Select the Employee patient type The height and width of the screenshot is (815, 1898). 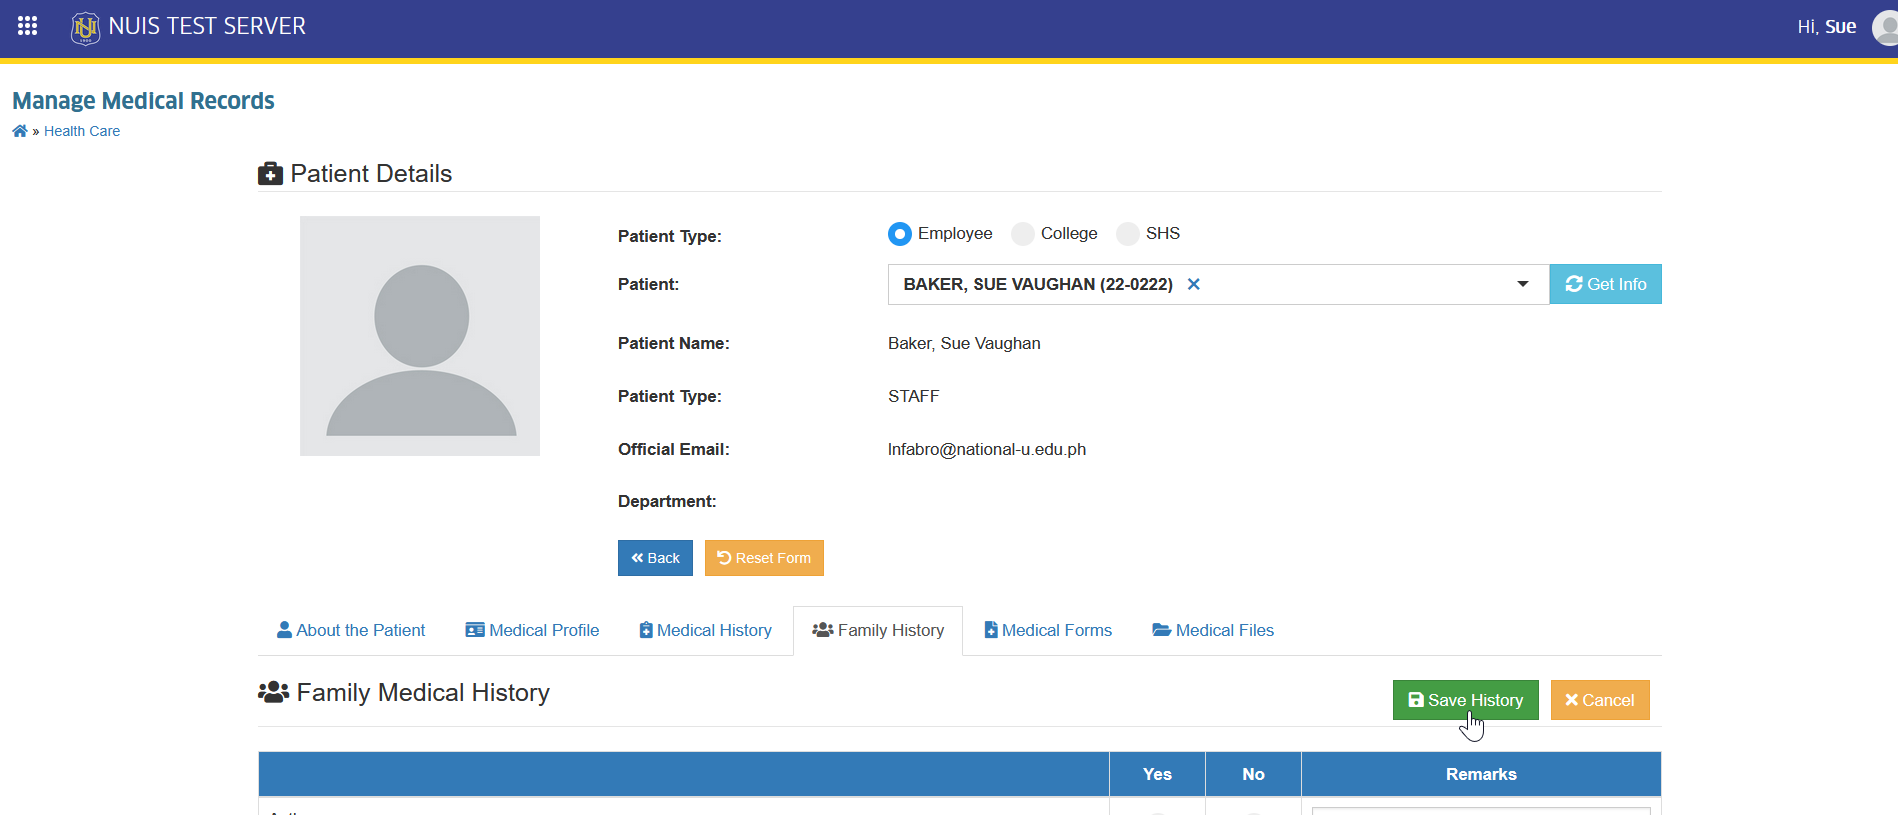[x=900, y=234]
